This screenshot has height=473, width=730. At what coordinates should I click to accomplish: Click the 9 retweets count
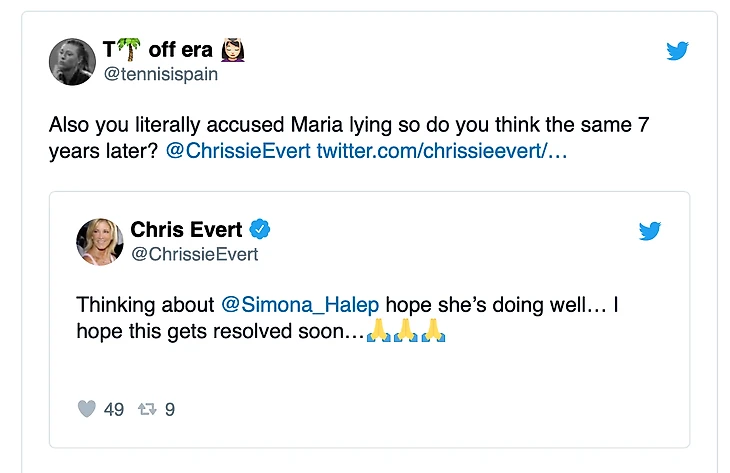coord(170,409)
